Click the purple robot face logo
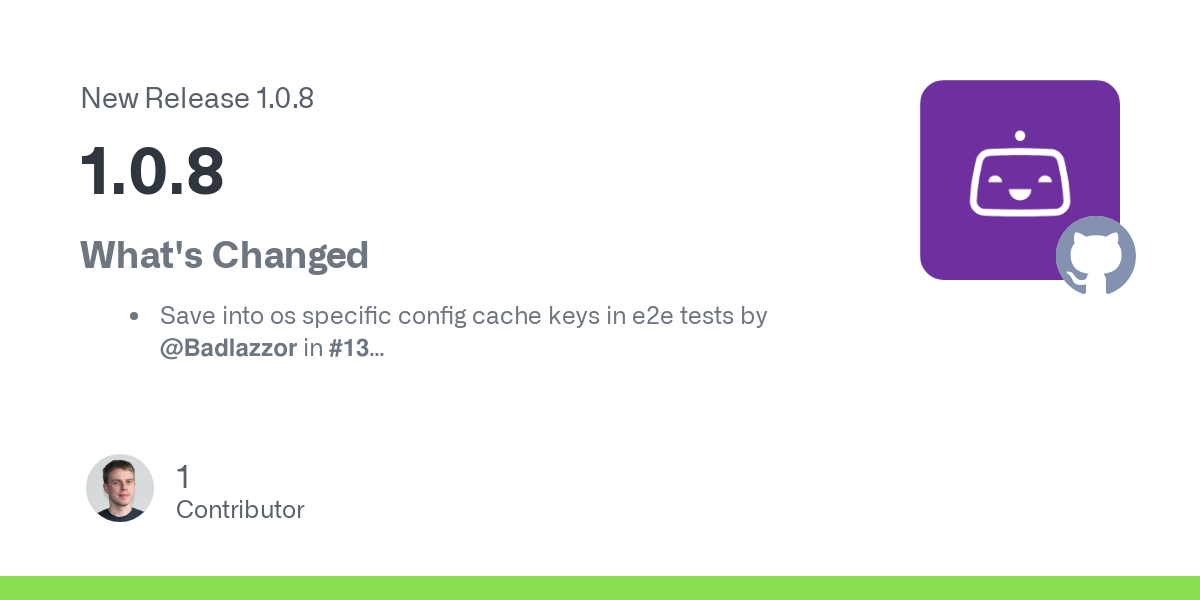 coord(1020,180)
